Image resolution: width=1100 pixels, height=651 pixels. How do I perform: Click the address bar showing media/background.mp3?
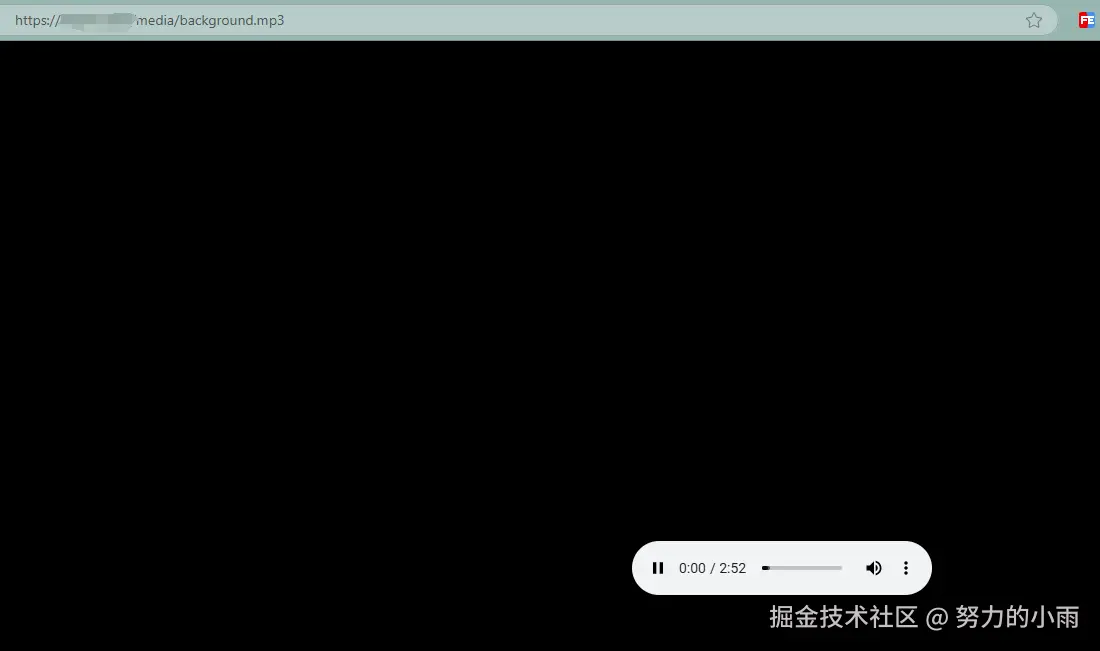pos(528,20)
